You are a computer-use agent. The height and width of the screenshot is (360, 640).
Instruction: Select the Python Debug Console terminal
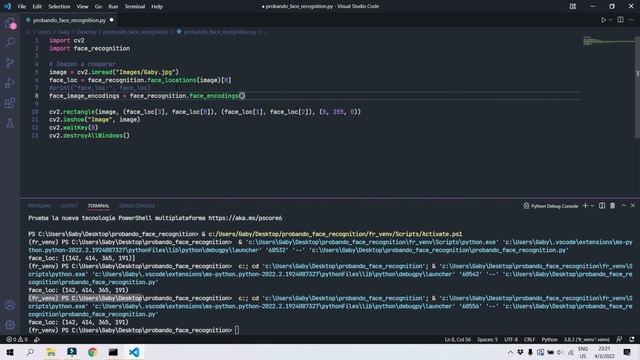pyautogui.click(x=551, y=206)
